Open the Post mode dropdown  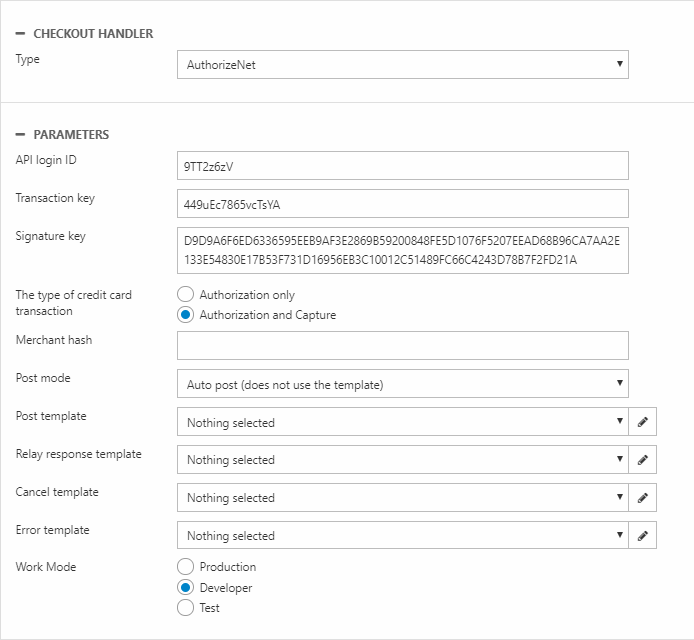(x=402, y=384)
